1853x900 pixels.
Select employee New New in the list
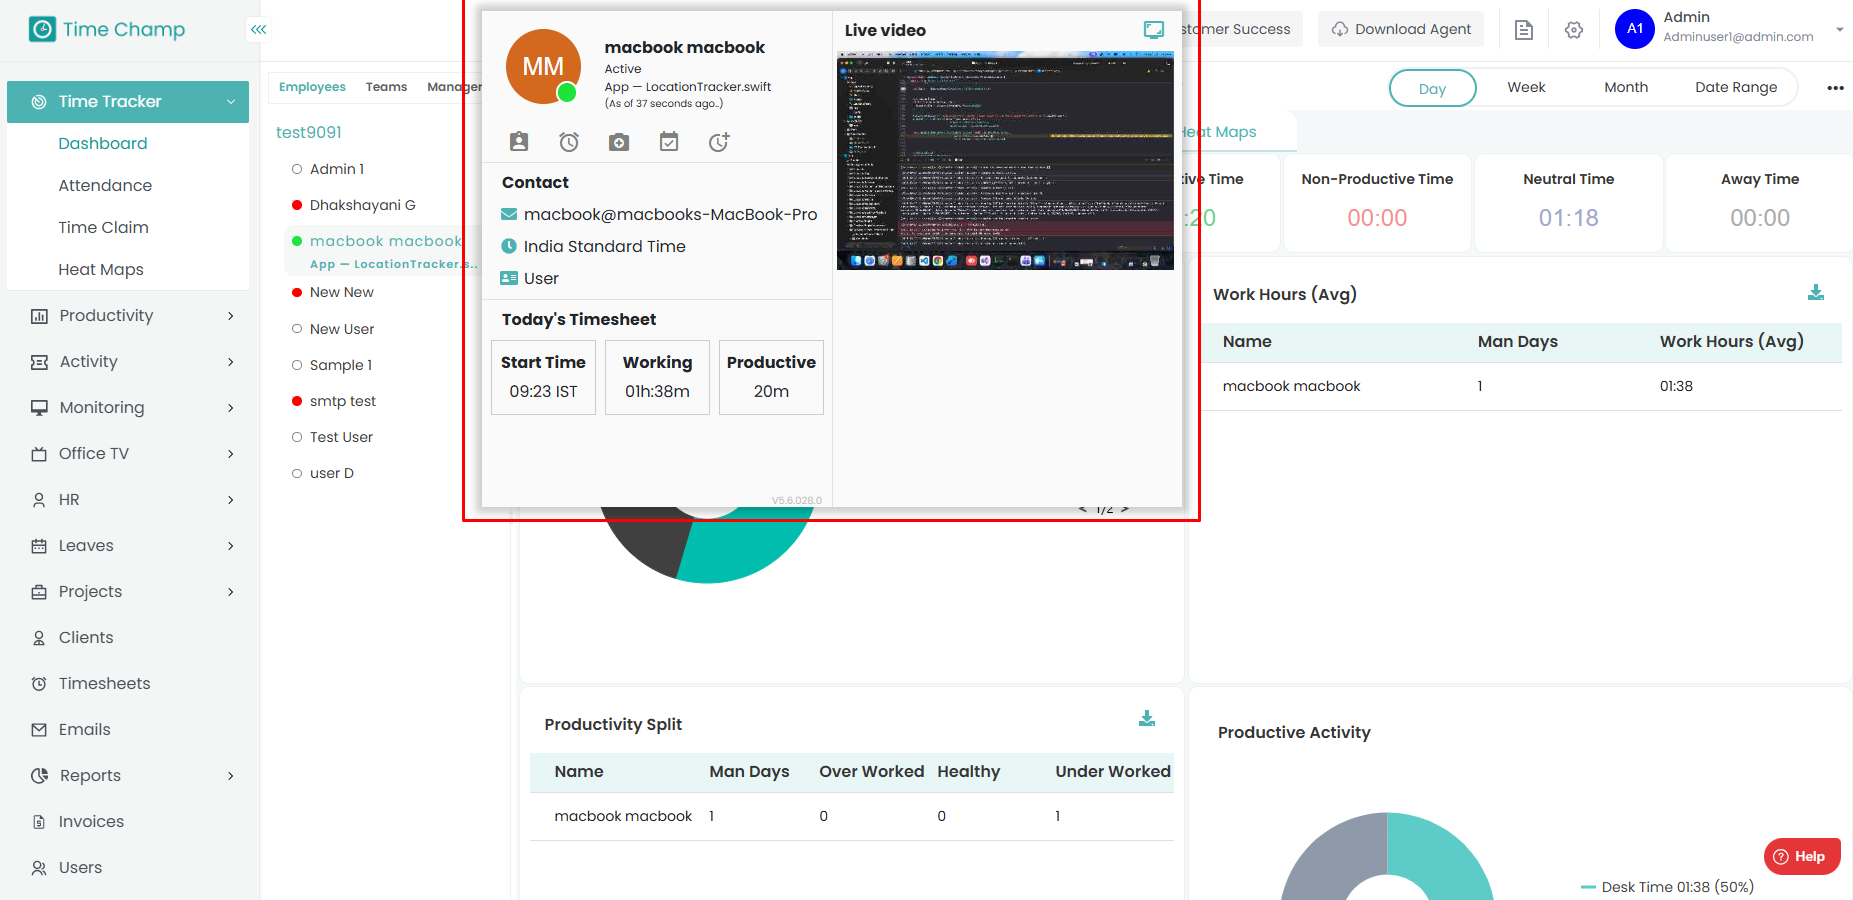(341, 292)
